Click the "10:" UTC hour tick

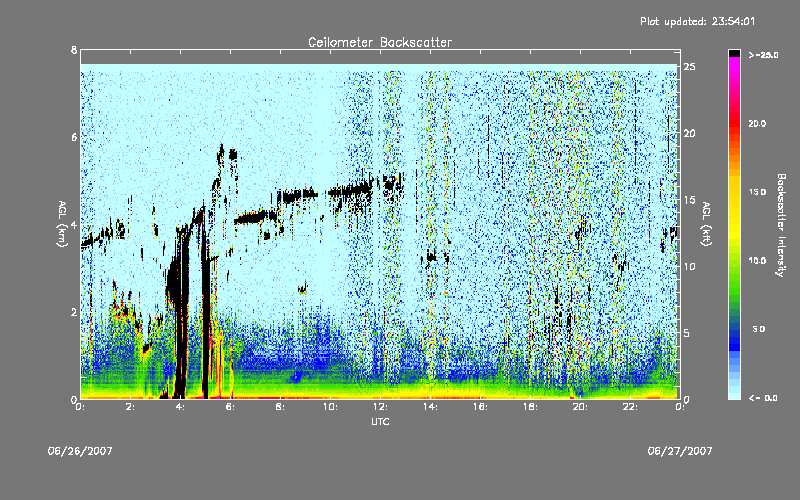tap(331, 407)
